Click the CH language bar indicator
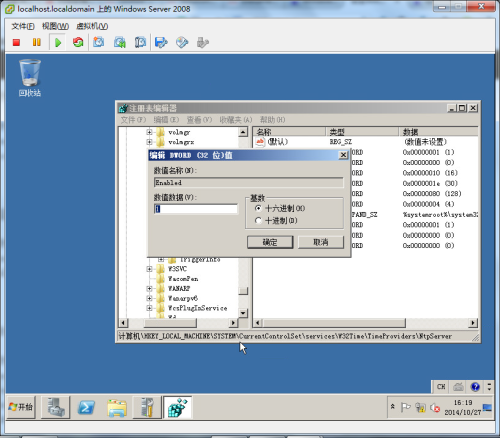The width and height of the screenshot is (500, 438). pos(441,387)
